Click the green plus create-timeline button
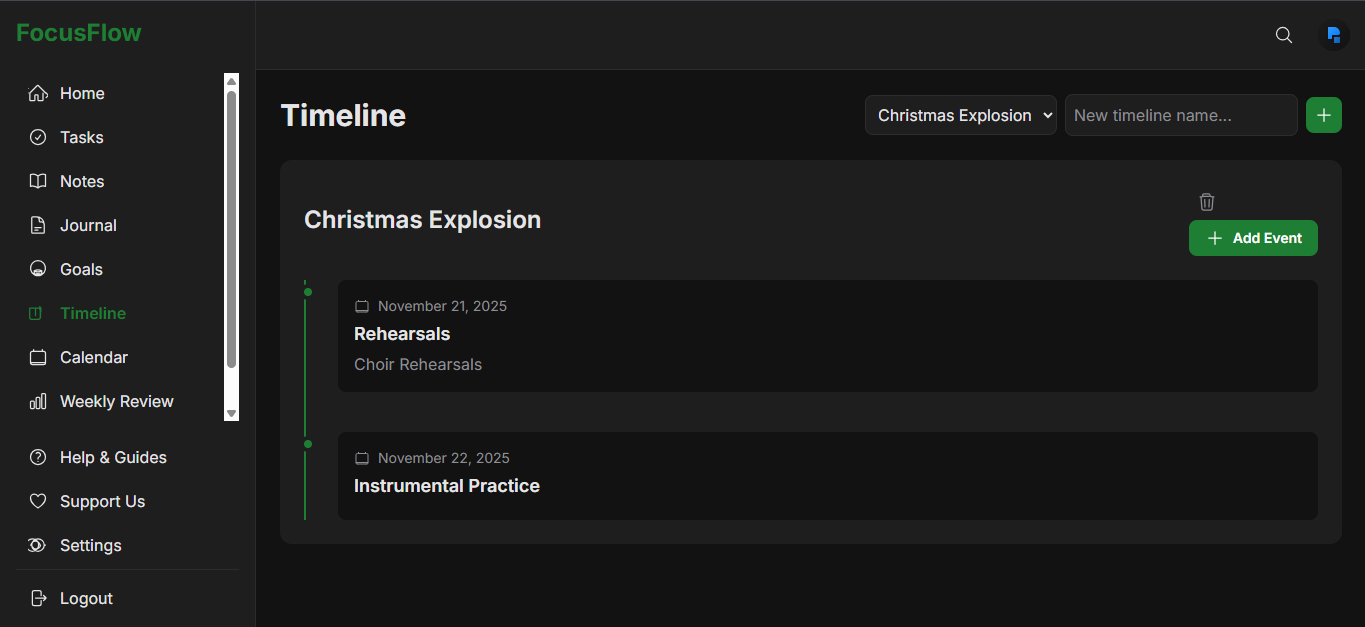 (1323, 115)
